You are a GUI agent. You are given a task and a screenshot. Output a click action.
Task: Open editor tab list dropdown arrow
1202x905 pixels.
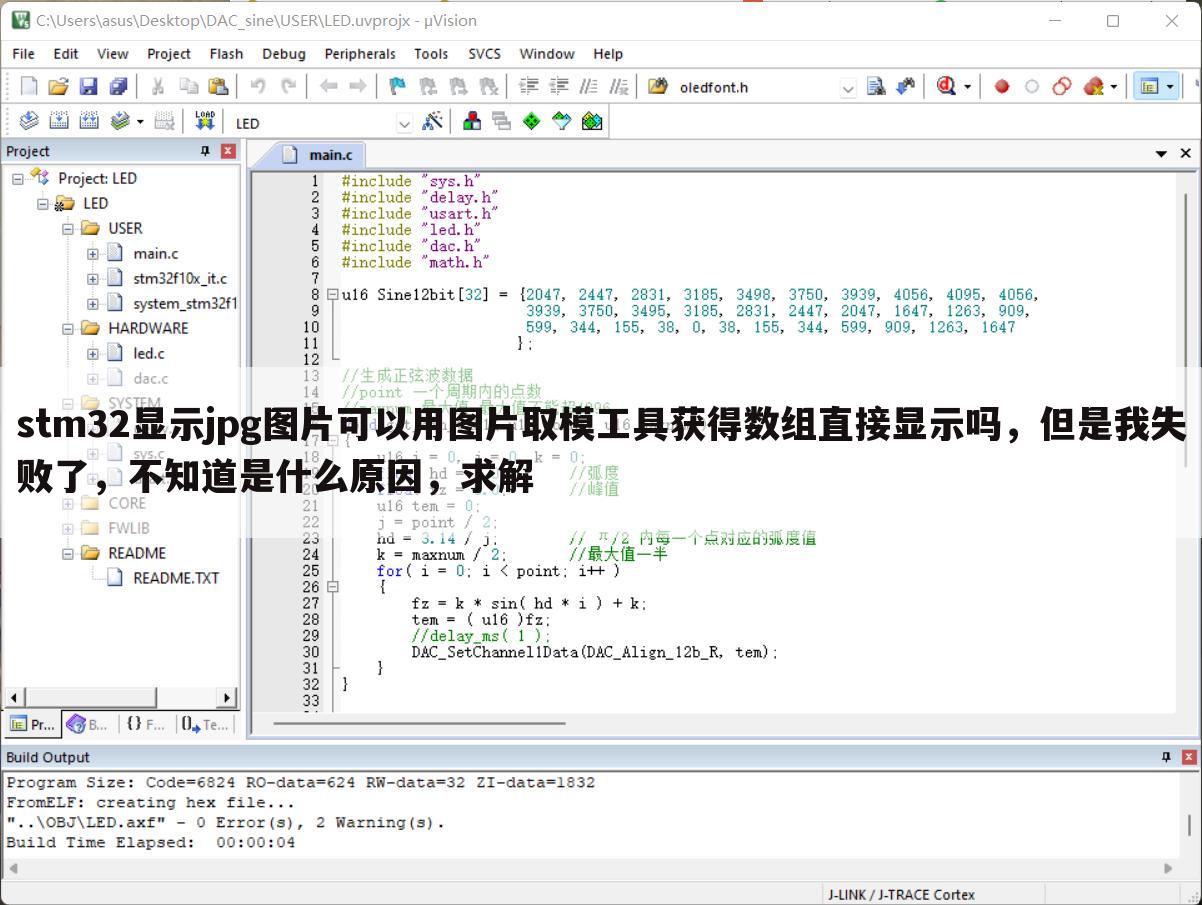[x=1161, y=154]
